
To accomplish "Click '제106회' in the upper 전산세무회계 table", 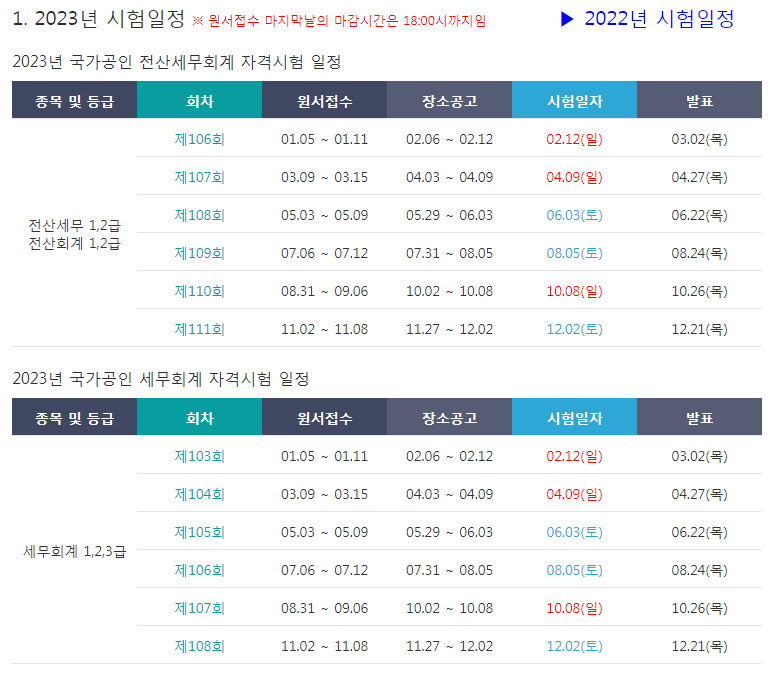I will 199,139.
